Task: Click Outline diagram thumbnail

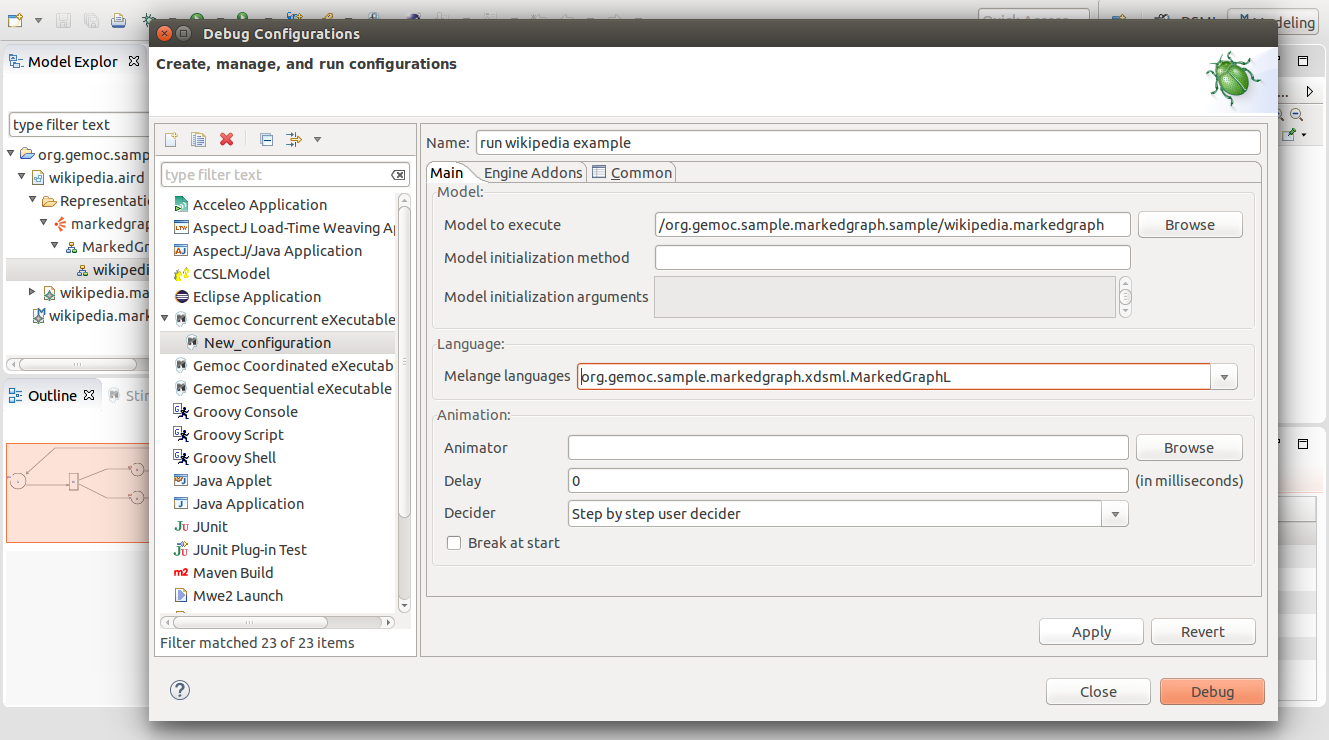Action: [x=77, y=493]
